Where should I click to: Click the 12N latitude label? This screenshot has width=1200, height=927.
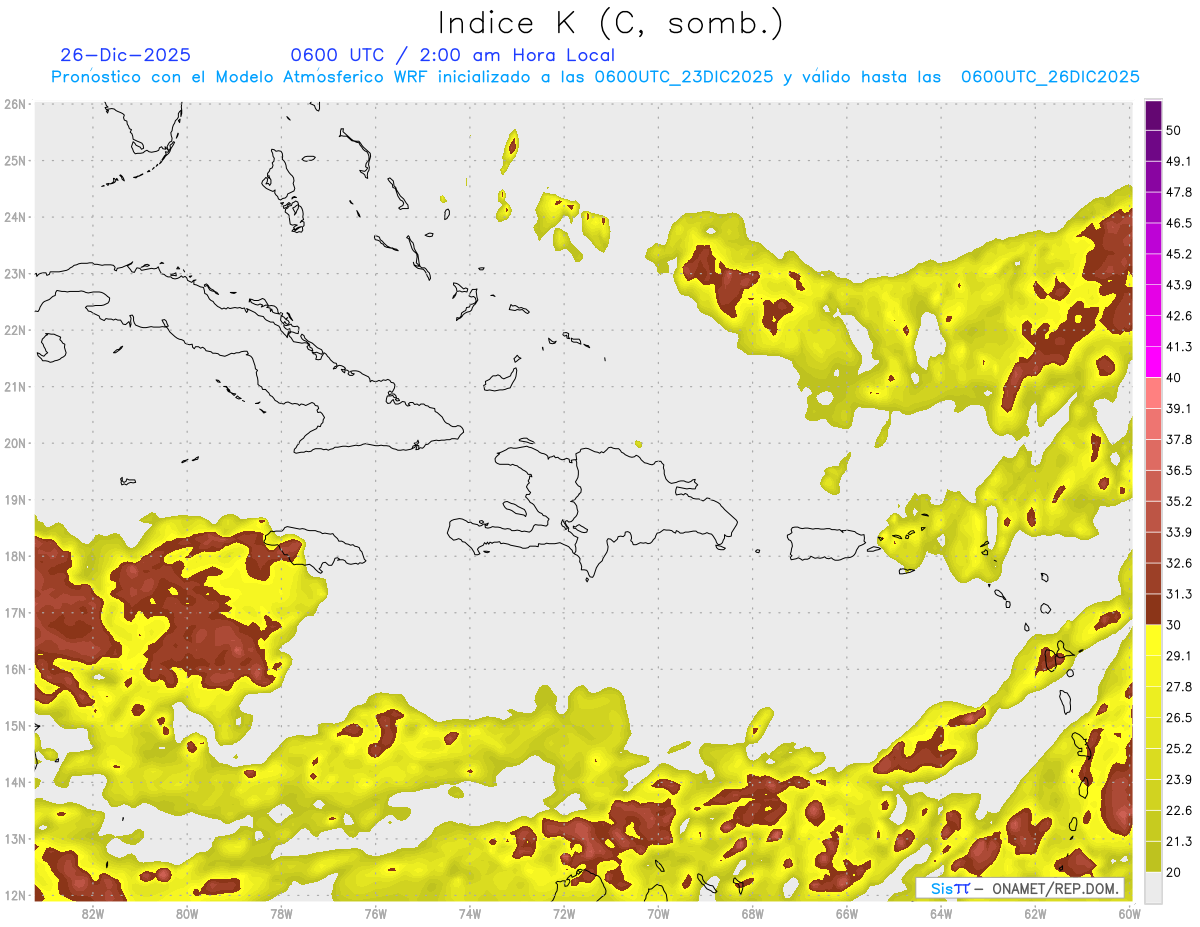coord(15,895)
